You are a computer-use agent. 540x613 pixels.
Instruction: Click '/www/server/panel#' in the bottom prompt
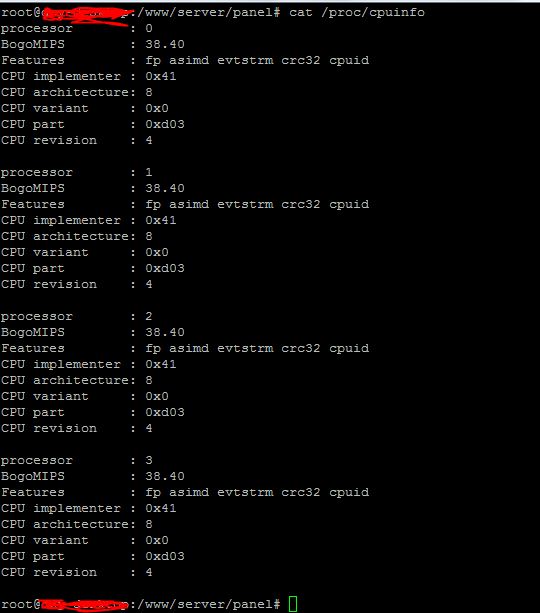[208, 604]
